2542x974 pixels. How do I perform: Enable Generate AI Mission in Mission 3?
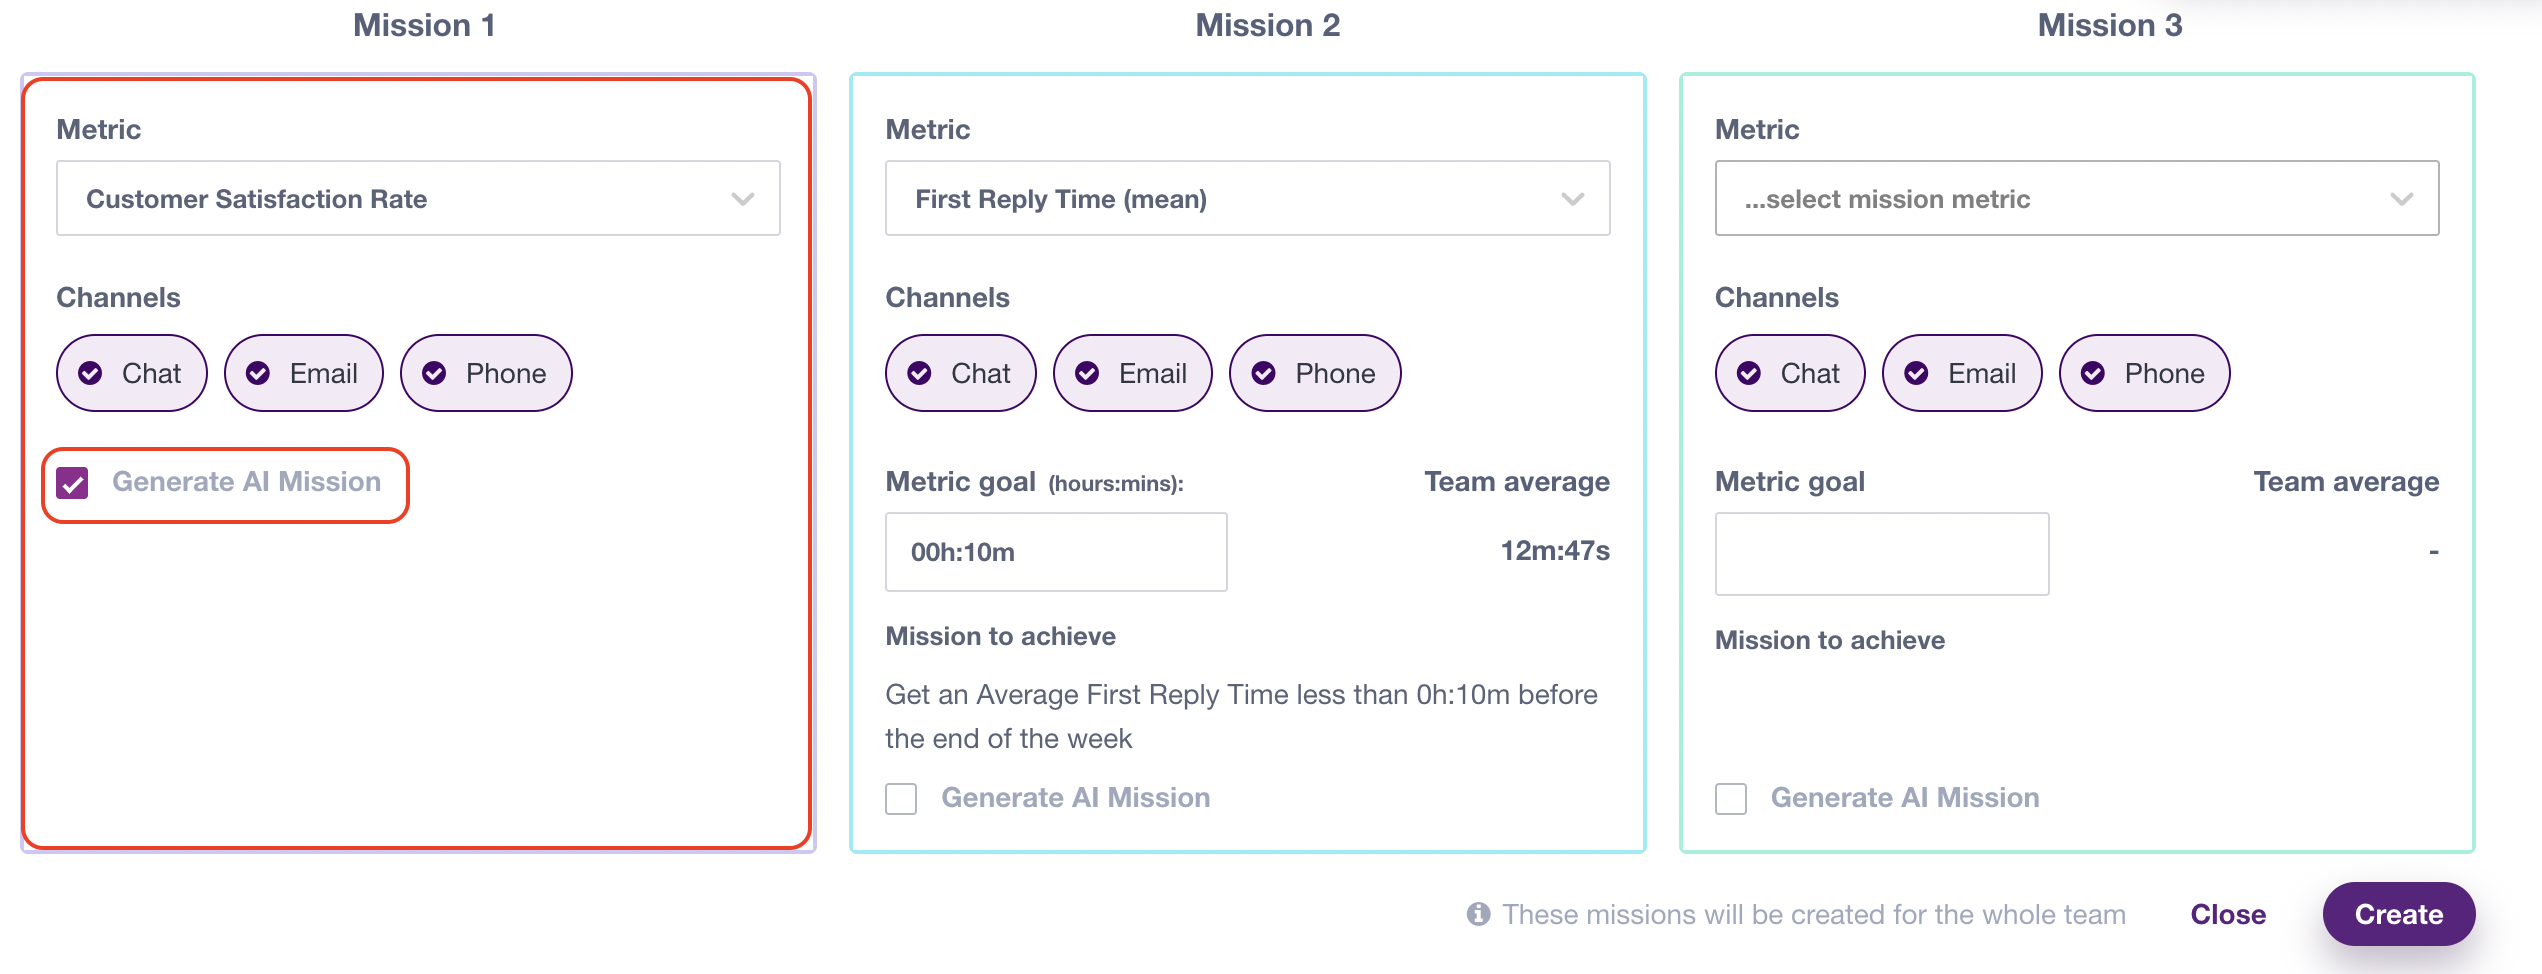pyautogui.click(x=1731, y=799)
